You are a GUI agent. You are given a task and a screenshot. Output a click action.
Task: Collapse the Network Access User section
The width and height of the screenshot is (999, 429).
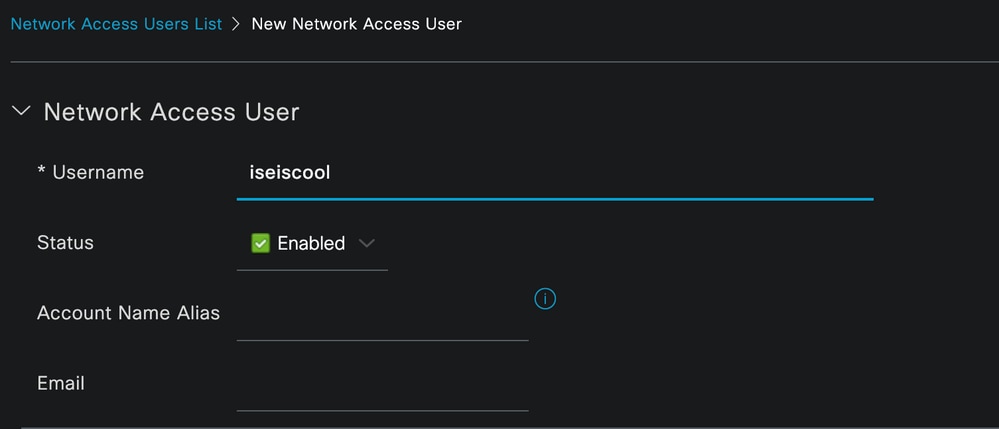pyautogui.click(x=21, y=111)
